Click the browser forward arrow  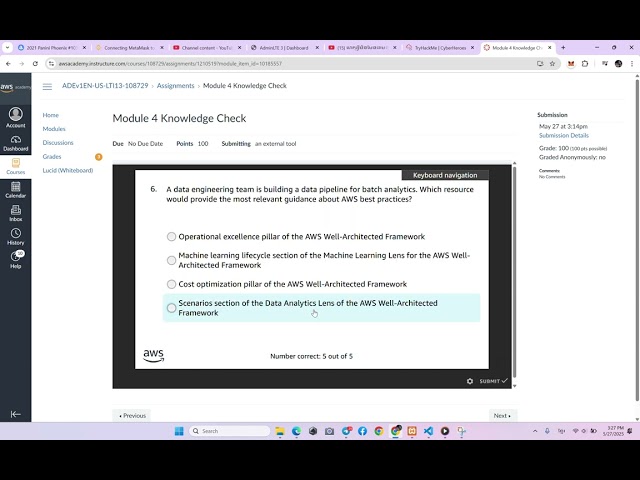point(21,64)
